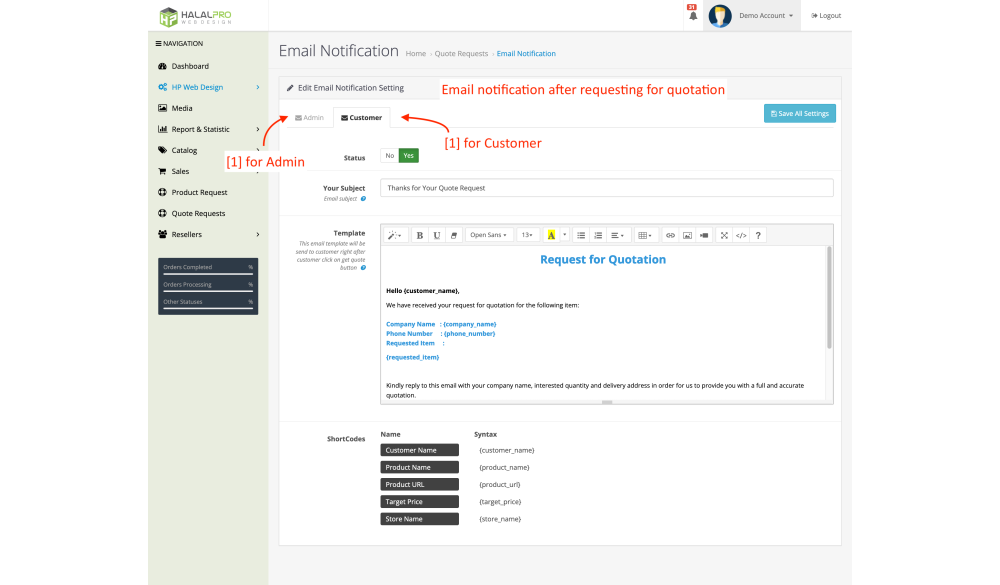Click the Bold formatting icon
Viewport: 1000px width, 585px height.
[420, 235]
